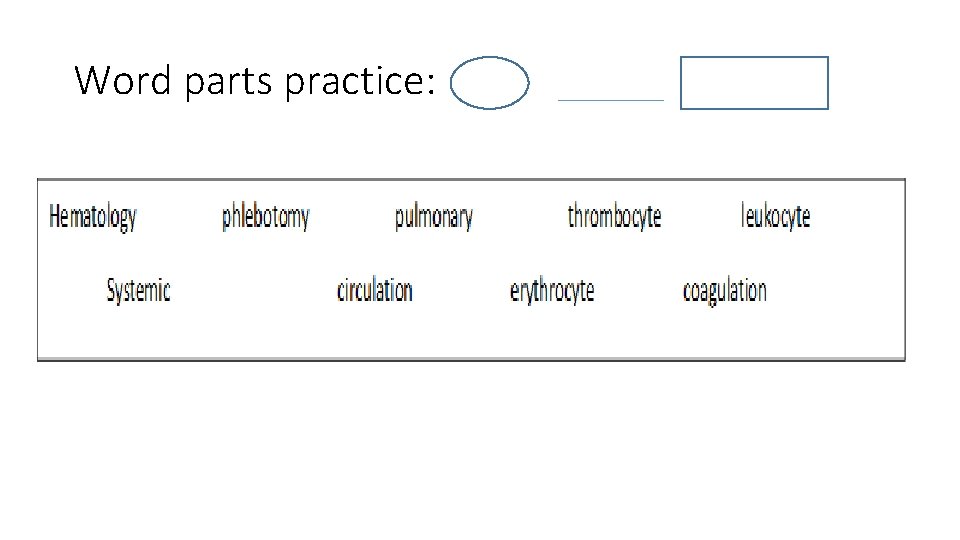Click the word 'Word' in the title
This screenshot has height=540, width=960.
pos(122,80)
